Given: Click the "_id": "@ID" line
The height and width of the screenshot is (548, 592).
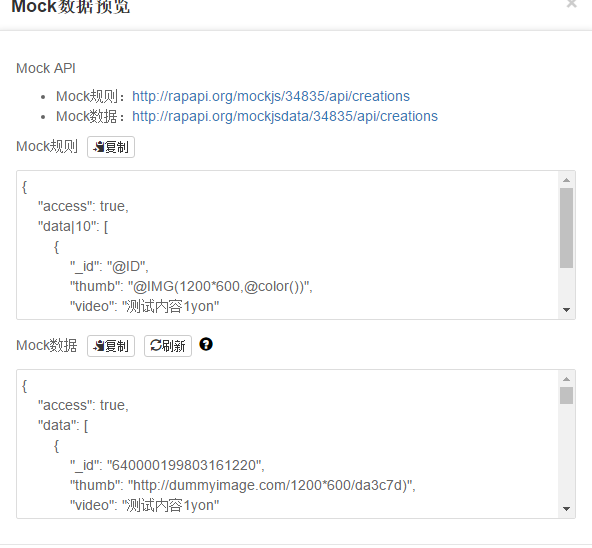Looking at the screenshot, I should tap(109, 267).
